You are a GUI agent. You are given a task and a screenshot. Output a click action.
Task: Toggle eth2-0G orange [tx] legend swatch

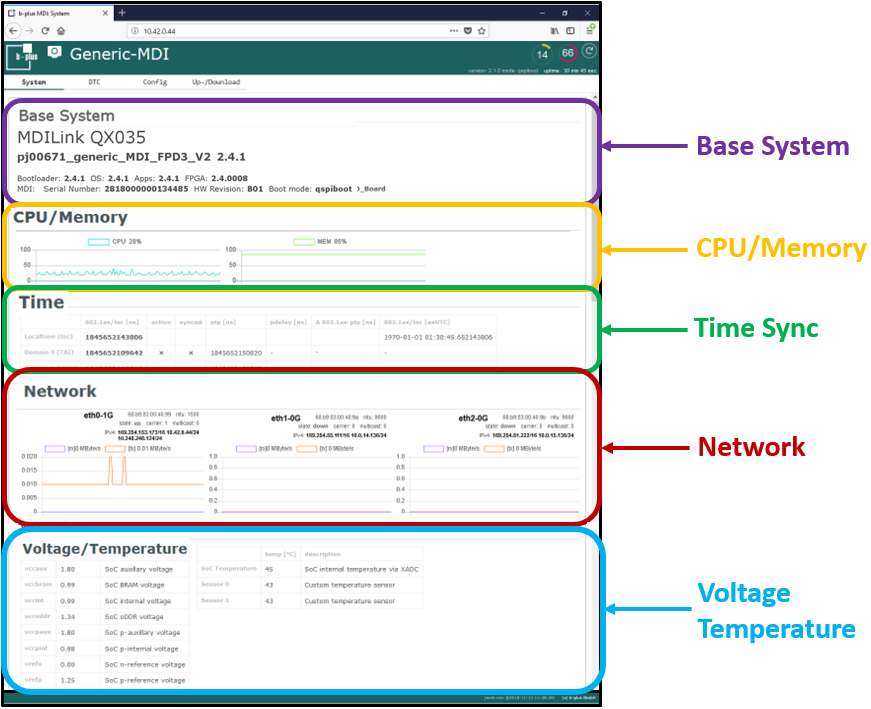tap(494, 449)
